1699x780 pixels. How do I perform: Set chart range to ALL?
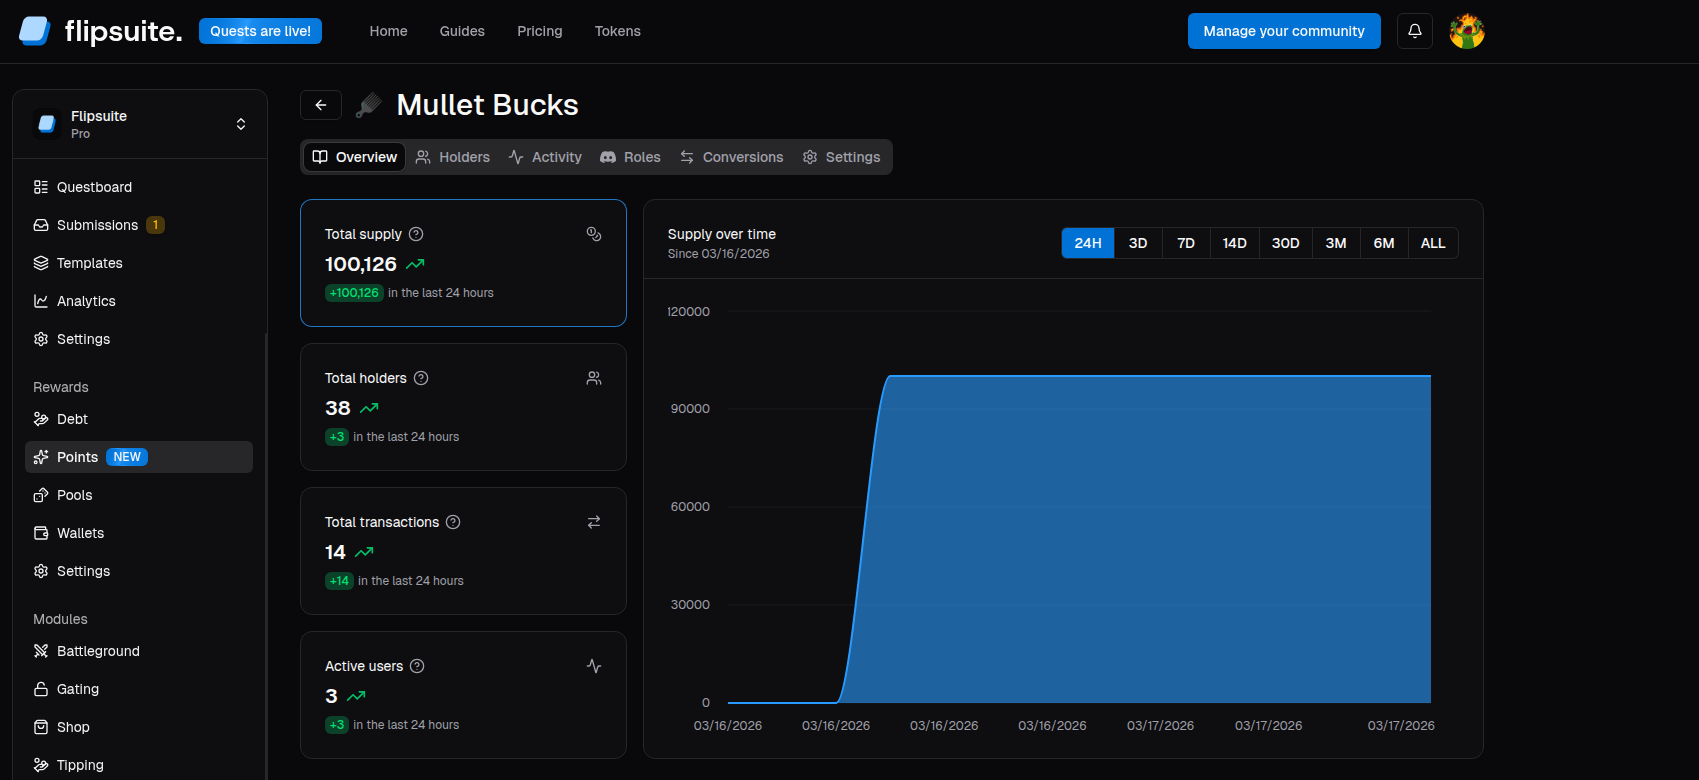coord(1432,243)
